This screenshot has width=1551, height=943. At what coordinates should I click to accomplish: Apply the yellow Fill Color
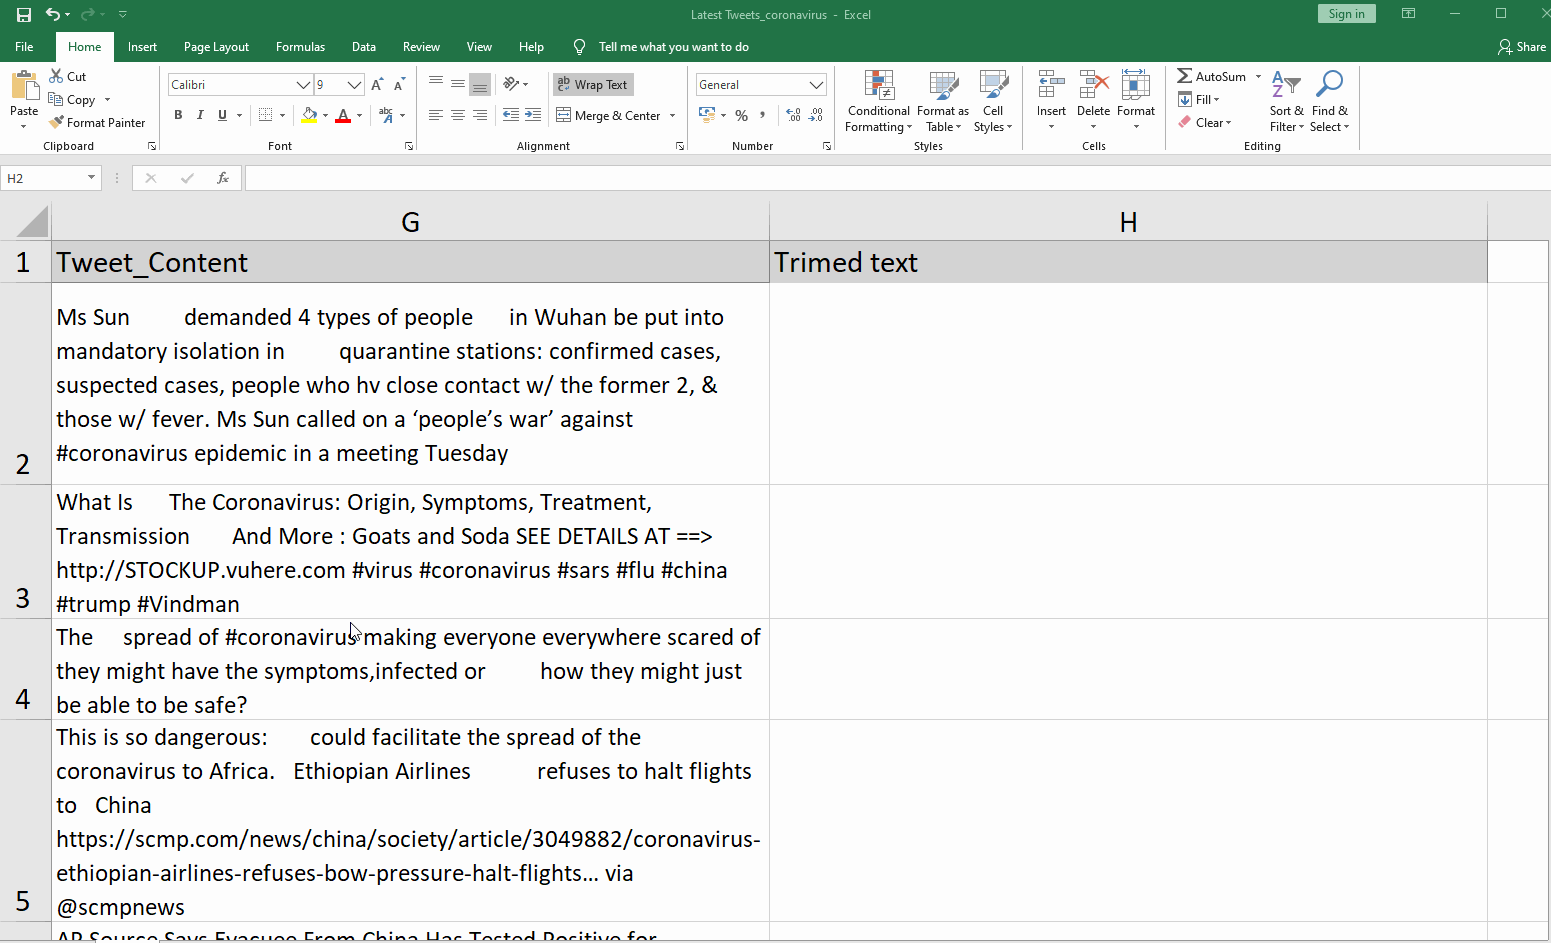309,115
